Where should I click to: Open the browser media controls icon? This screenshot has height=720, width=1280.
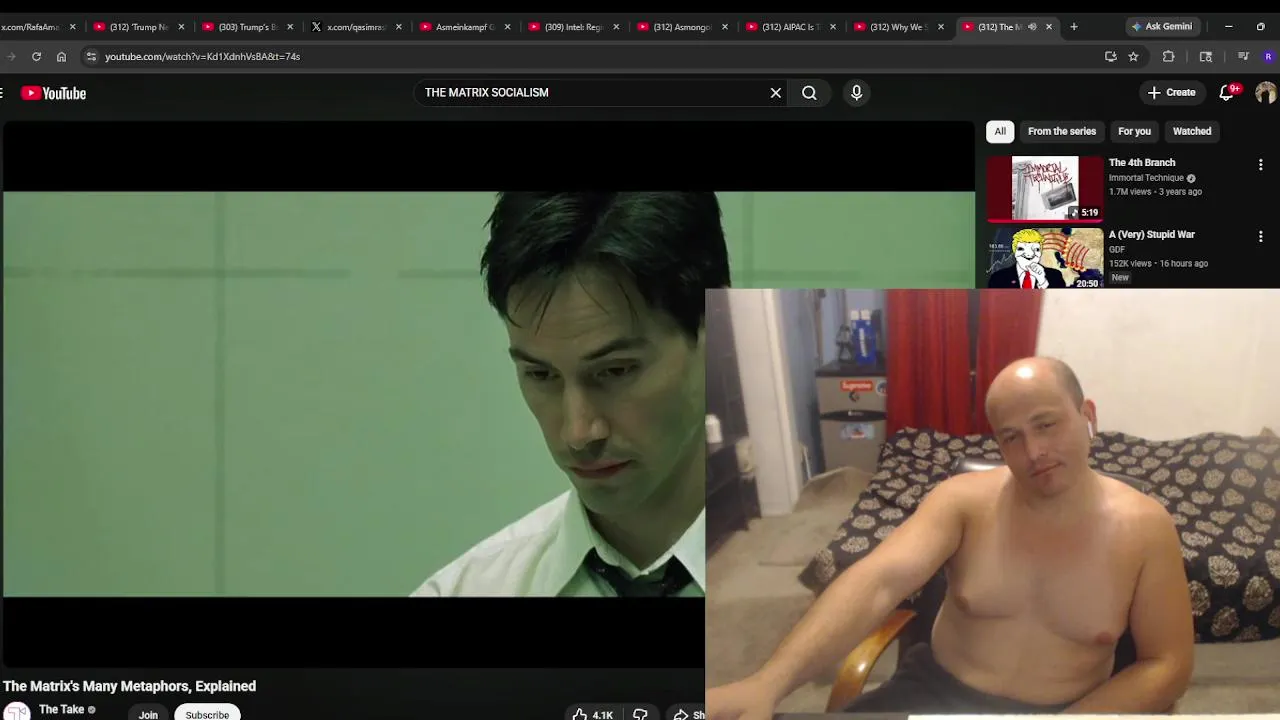point(1243,57)
